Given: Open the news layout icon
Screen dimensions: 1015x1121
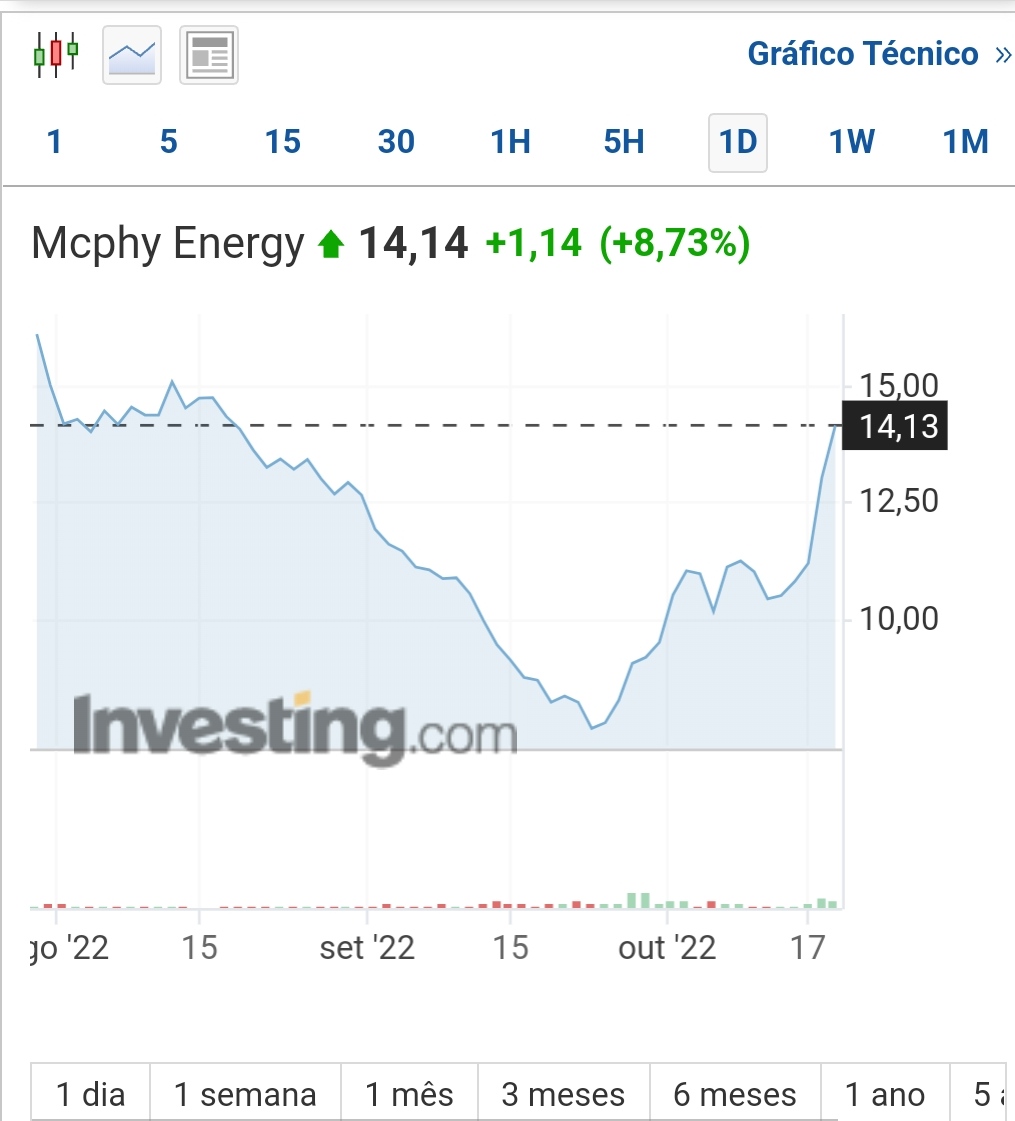Looking at the screenshot, I should (x=209, y=55).
